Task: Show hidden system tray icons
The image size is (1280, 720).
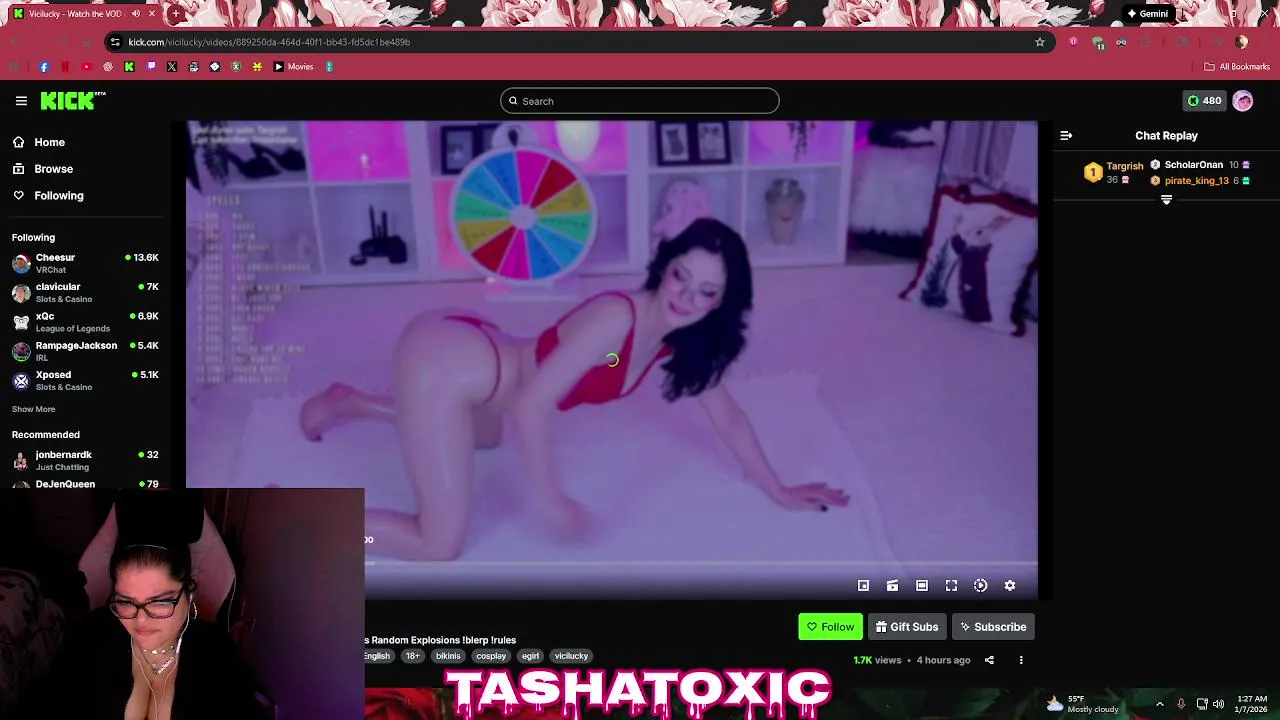Action: [x=1160, y=704]
